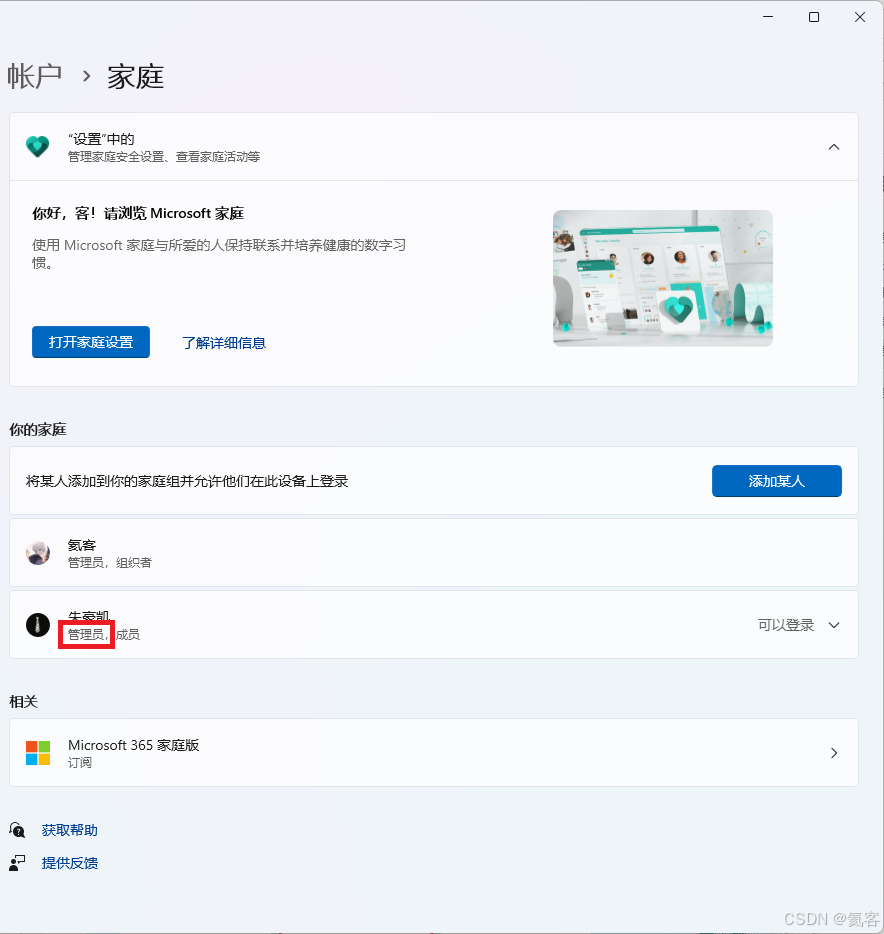The height and width of the screenshot is (934, 884).
Task: Collapse the "设置"中的 section chevron
Action: 833,147
